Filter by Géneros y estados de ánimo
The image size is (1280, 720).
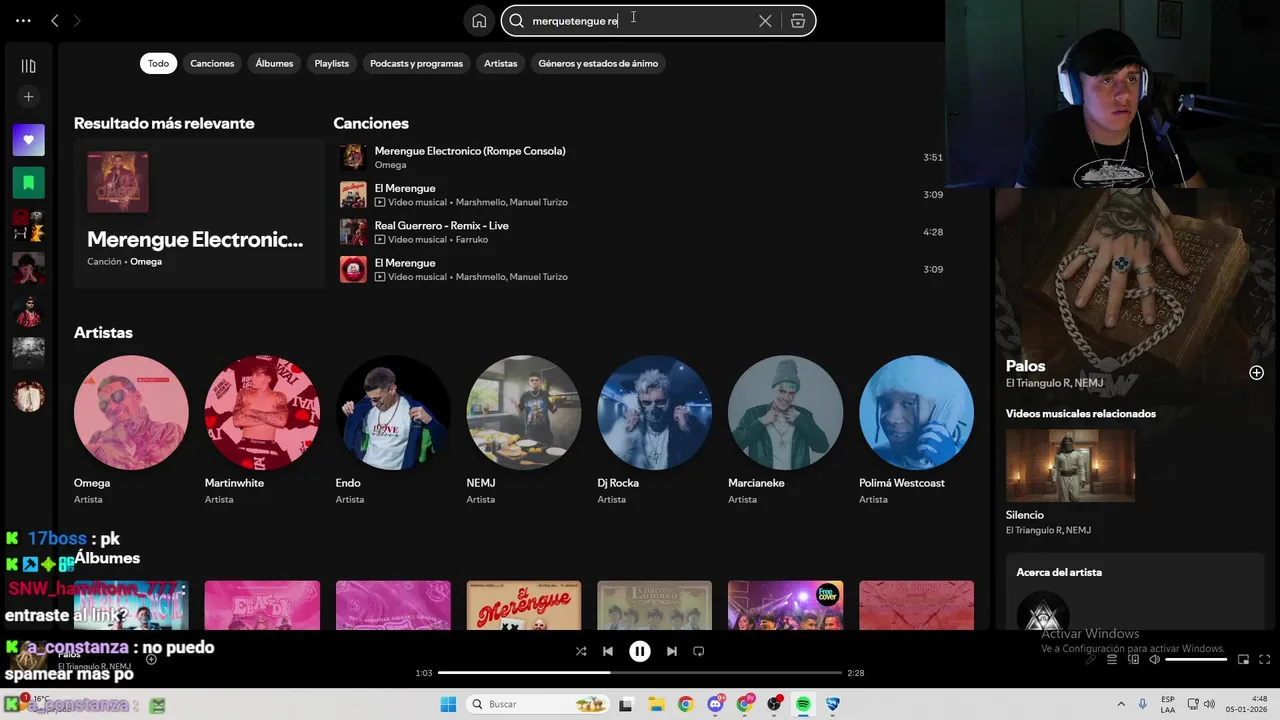click(x=598, y=63)
